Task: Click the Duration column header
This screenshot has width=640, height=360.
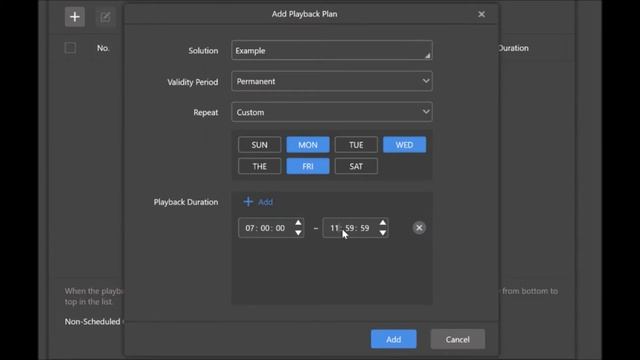Action: coord(513,48)
